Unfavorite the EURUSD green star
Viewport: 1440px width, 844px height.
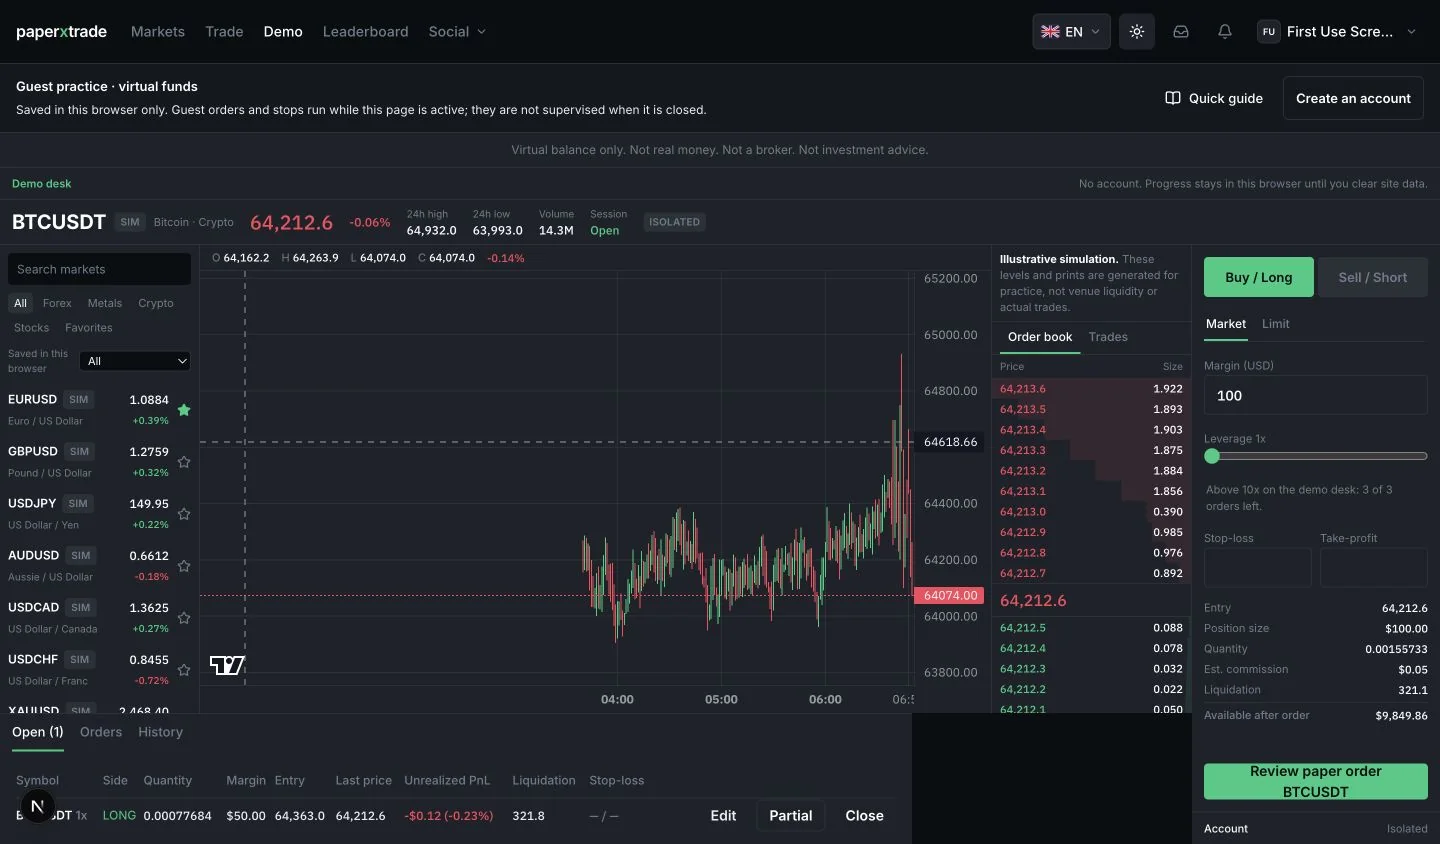[184, 410]
